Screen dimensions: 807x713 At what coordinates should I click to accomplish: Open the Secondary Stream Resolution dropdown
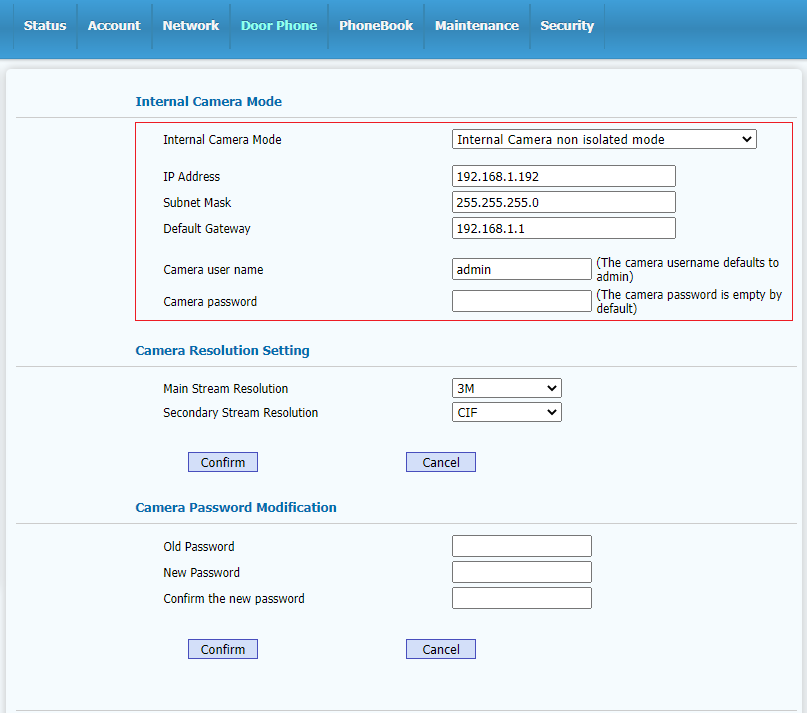coord(506,412)
